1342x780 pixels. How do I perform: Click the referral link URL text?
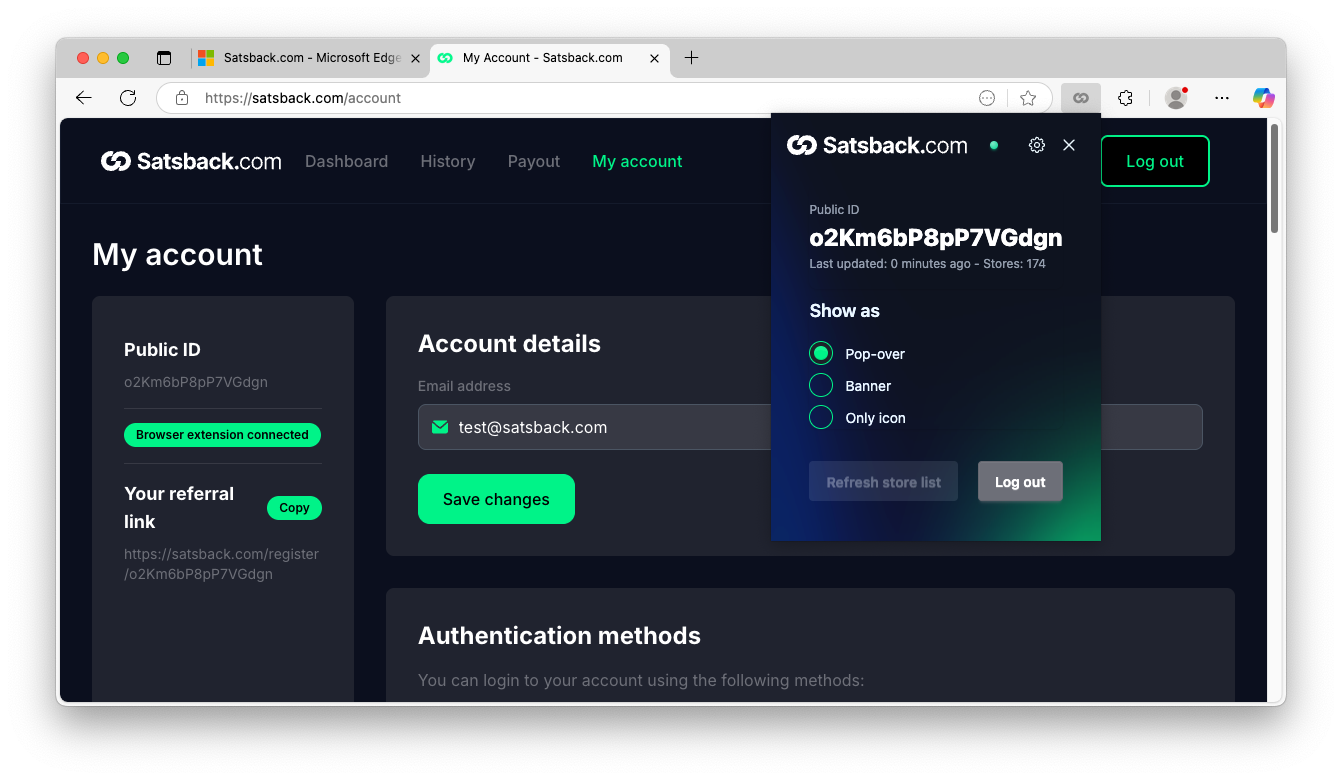click(221, 564)
